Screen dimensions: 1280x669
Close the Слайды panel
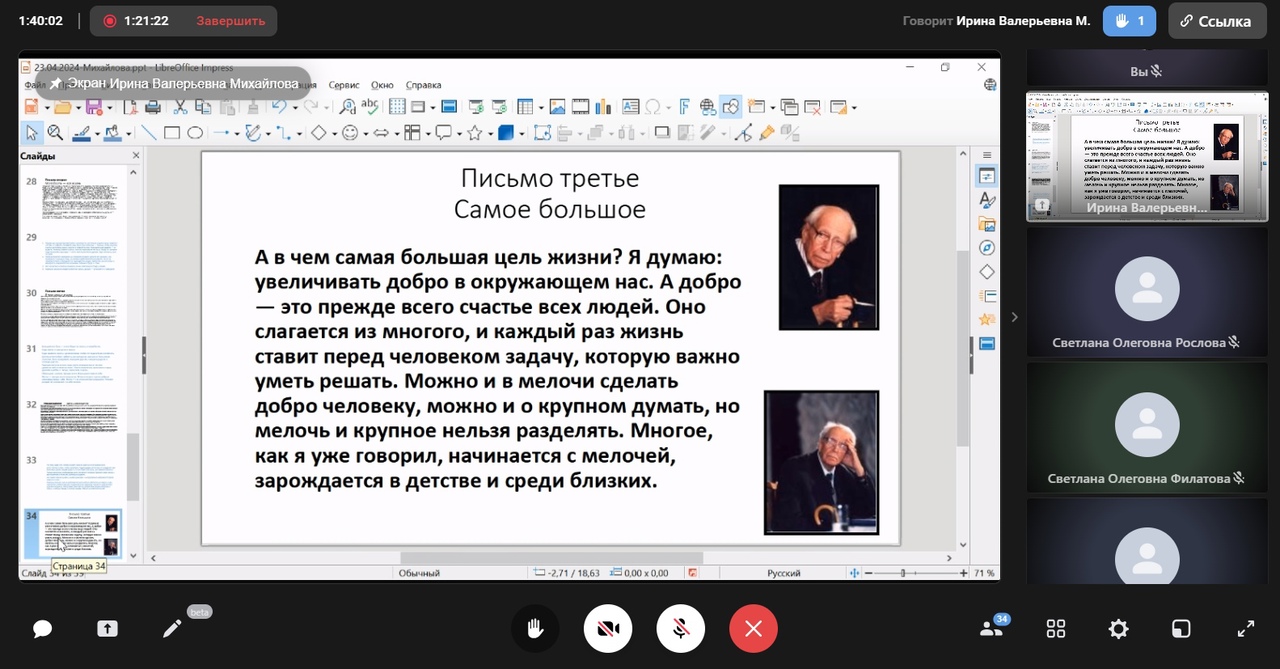click(x=137, y=156)
